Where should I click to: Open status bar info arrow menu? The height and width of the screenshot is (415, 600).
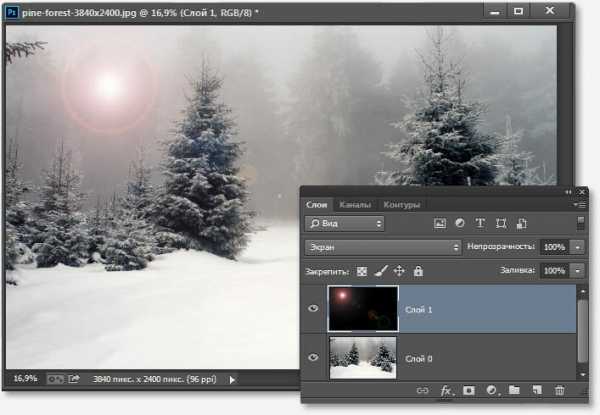232,380
